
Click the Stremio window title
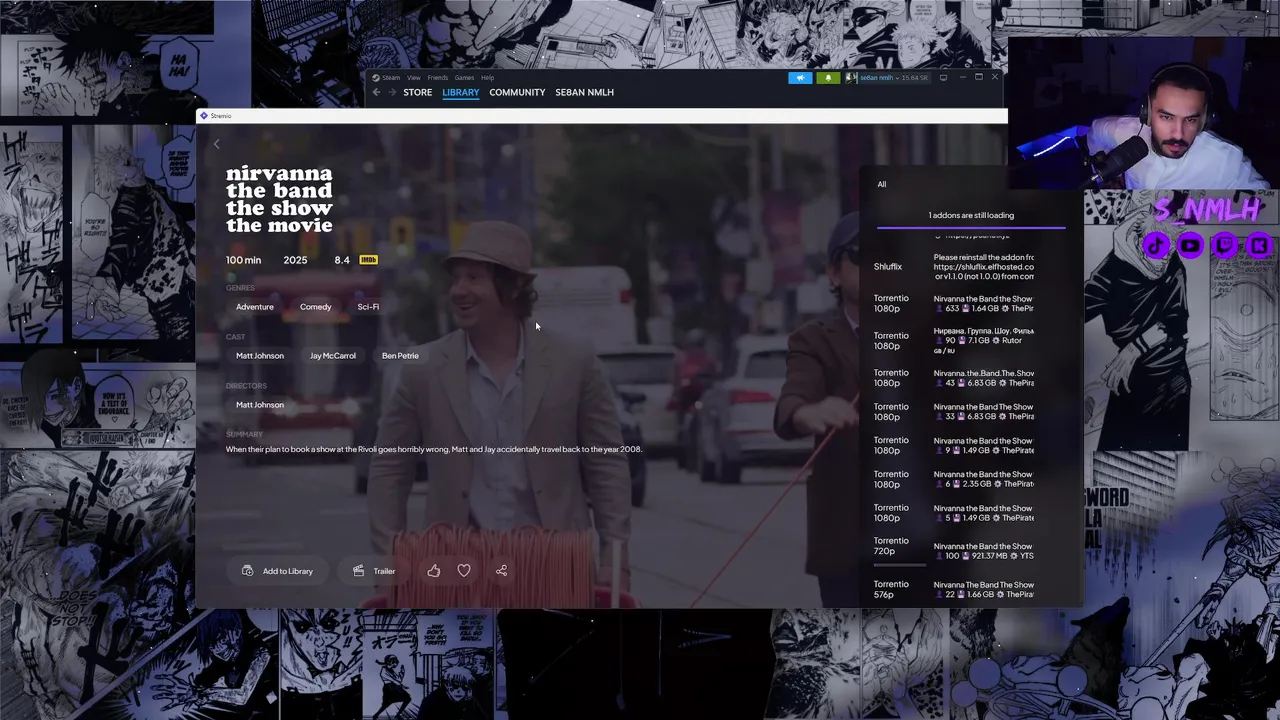tap(221, 116)
